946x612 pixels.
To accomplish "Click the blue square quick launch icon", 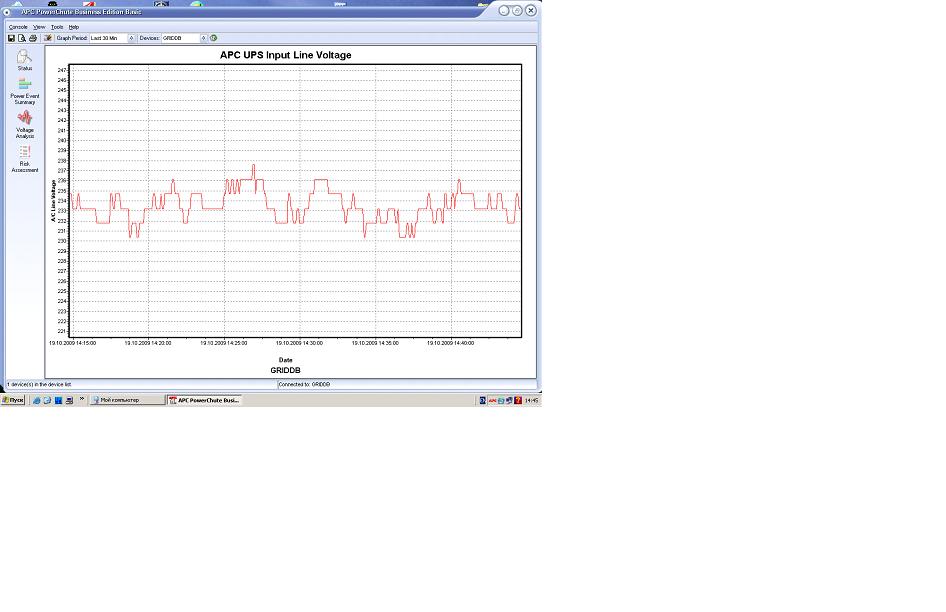I will tap(59, 400).
